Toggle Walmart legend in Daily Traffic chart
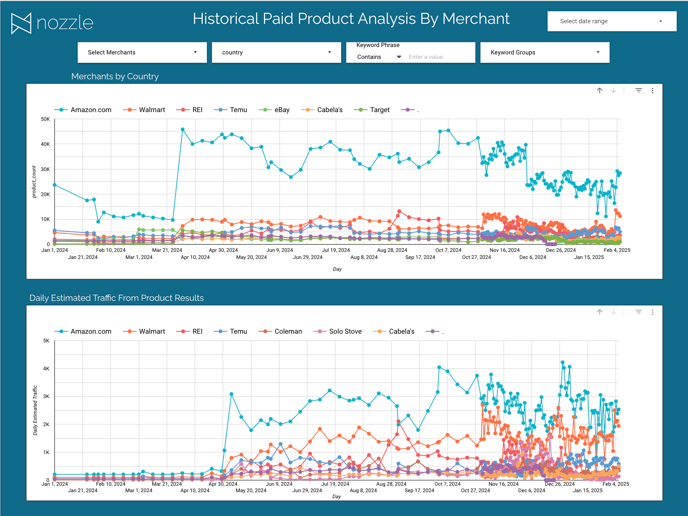Screen dimensions: 688x516 pyautogui.click(x=144, y=331)
